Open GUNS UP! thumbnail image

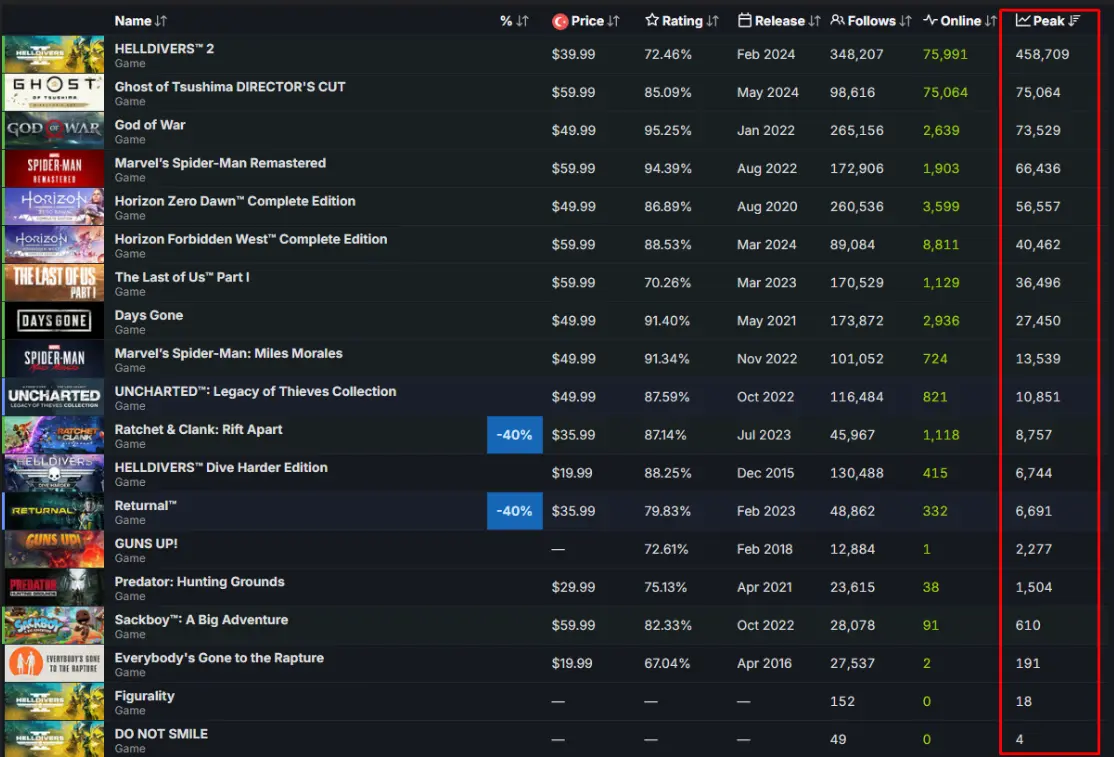pyautogui.click(x=54, y=549)
